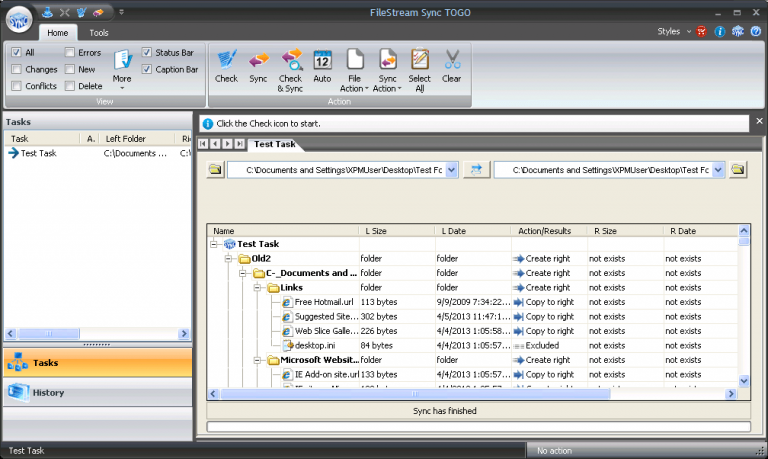Collapse the C-_Documents and folder node
768x459 pixels.
(x=243, y=273)
